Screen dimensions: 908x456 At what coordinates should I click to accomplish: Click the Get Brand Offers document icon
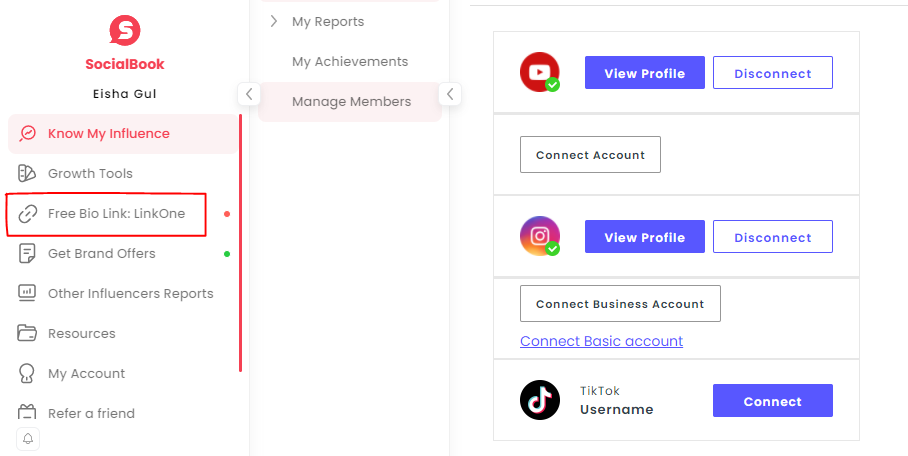pyautogui.click(x=27, y=254)
